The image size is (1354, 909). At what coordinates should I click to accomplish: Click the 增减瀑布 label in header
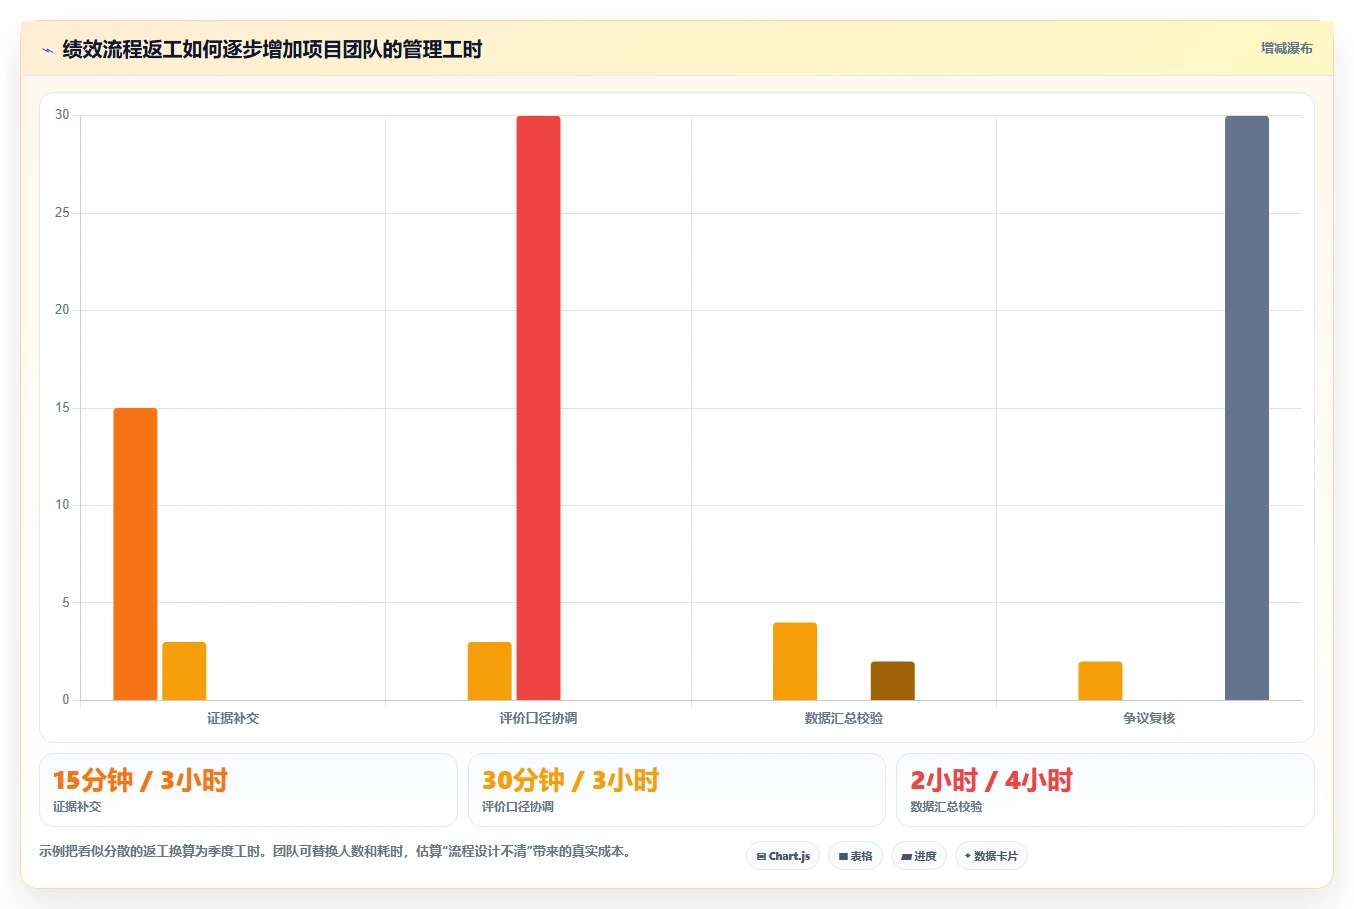click(1286, 48)
